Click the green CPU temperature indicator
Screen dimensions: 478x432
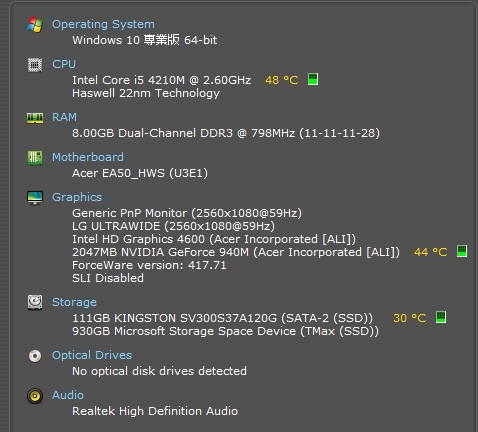[313, 79]
